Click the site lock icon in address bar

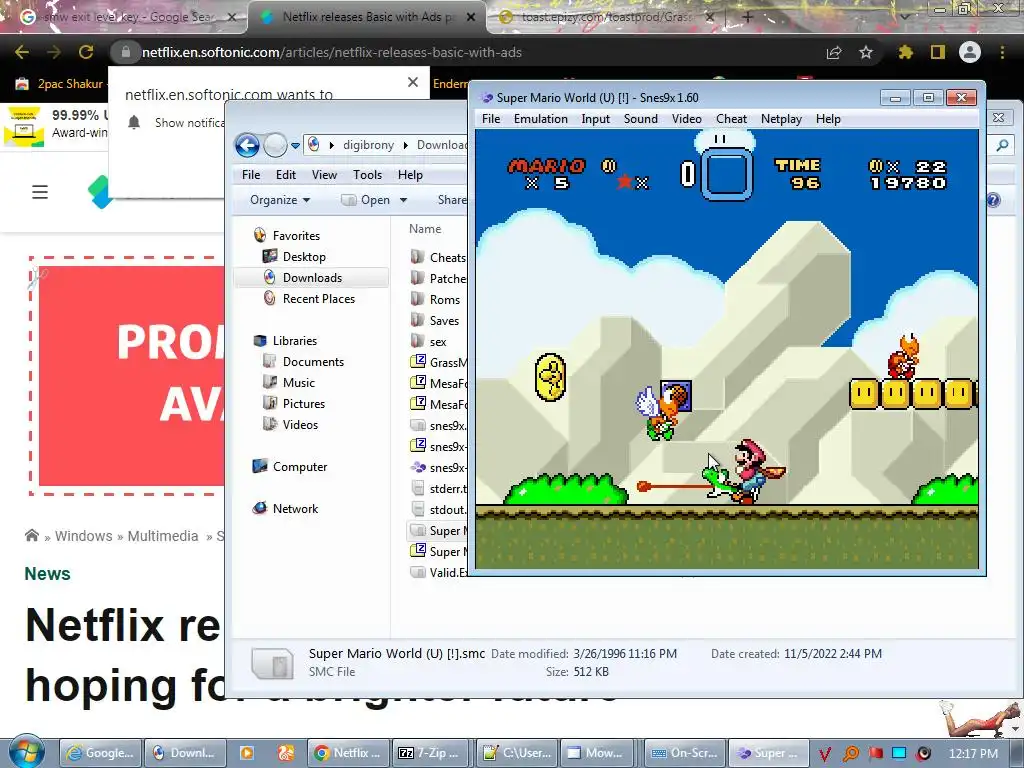[x=126, y=52]
